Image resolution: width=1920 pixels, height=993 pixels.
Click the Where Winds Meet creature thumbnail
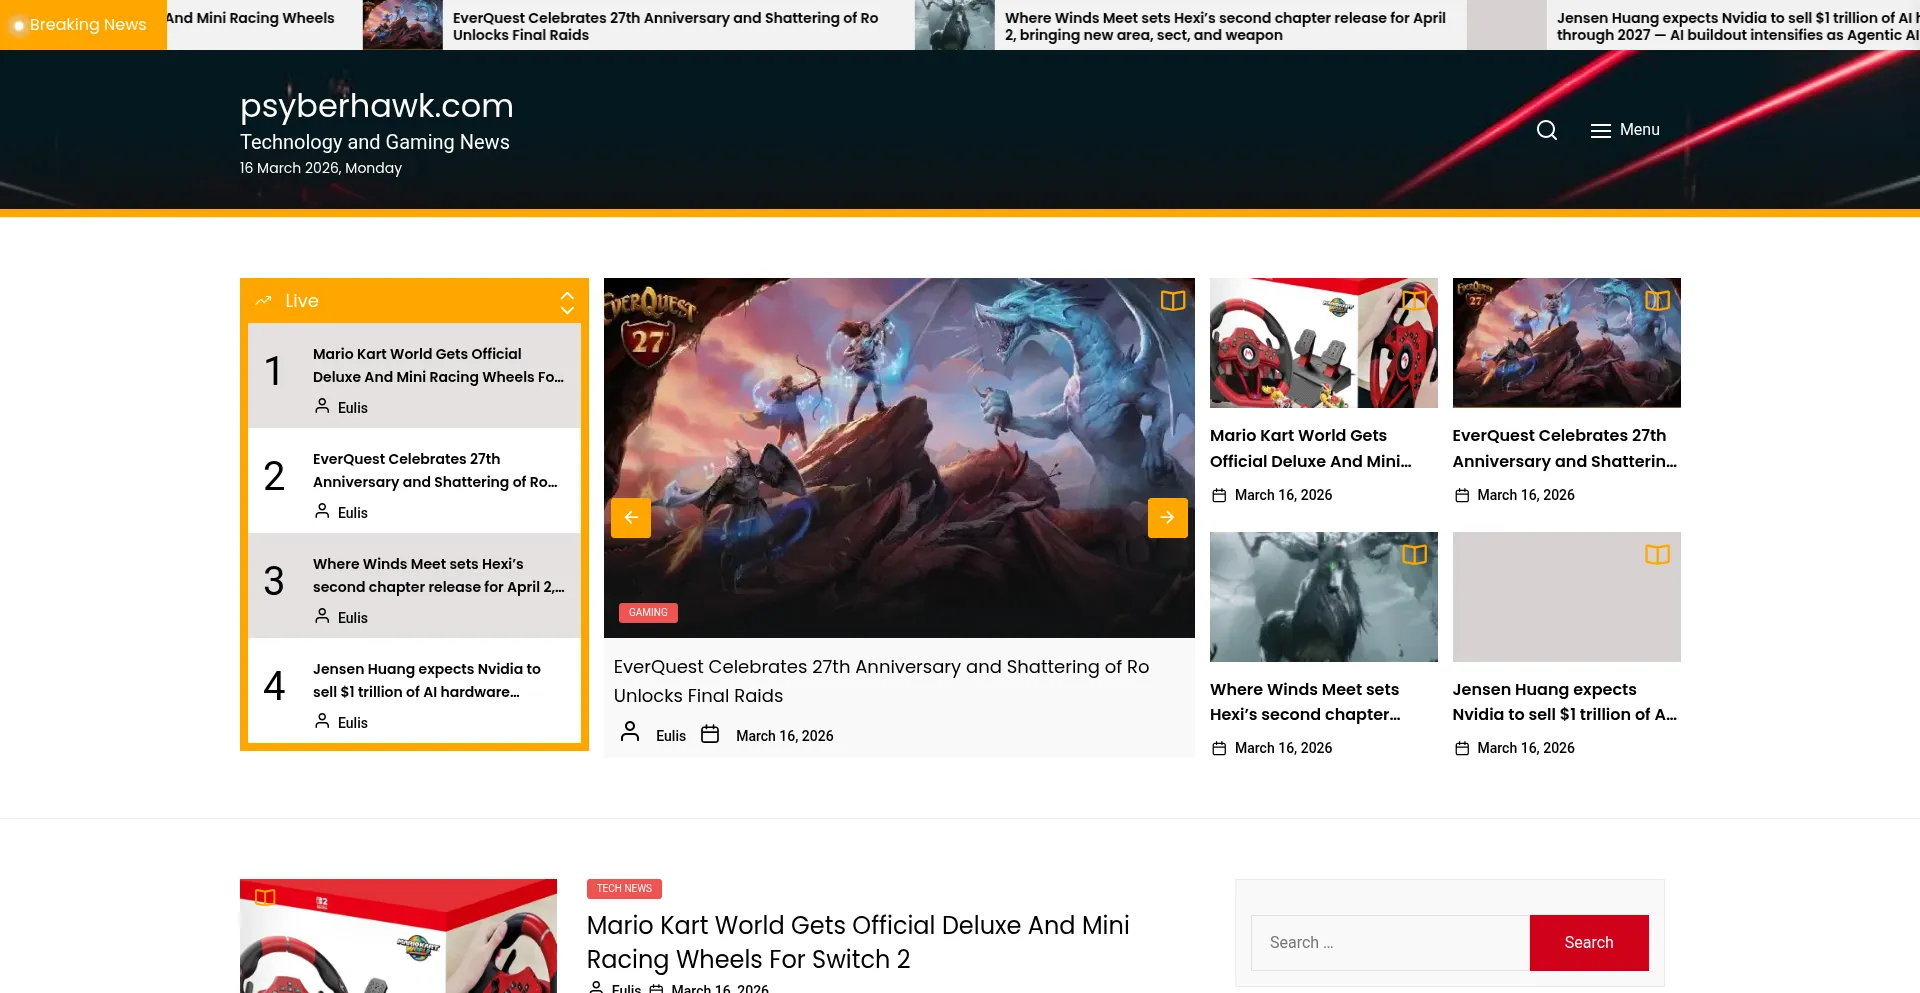(1323, 597)
